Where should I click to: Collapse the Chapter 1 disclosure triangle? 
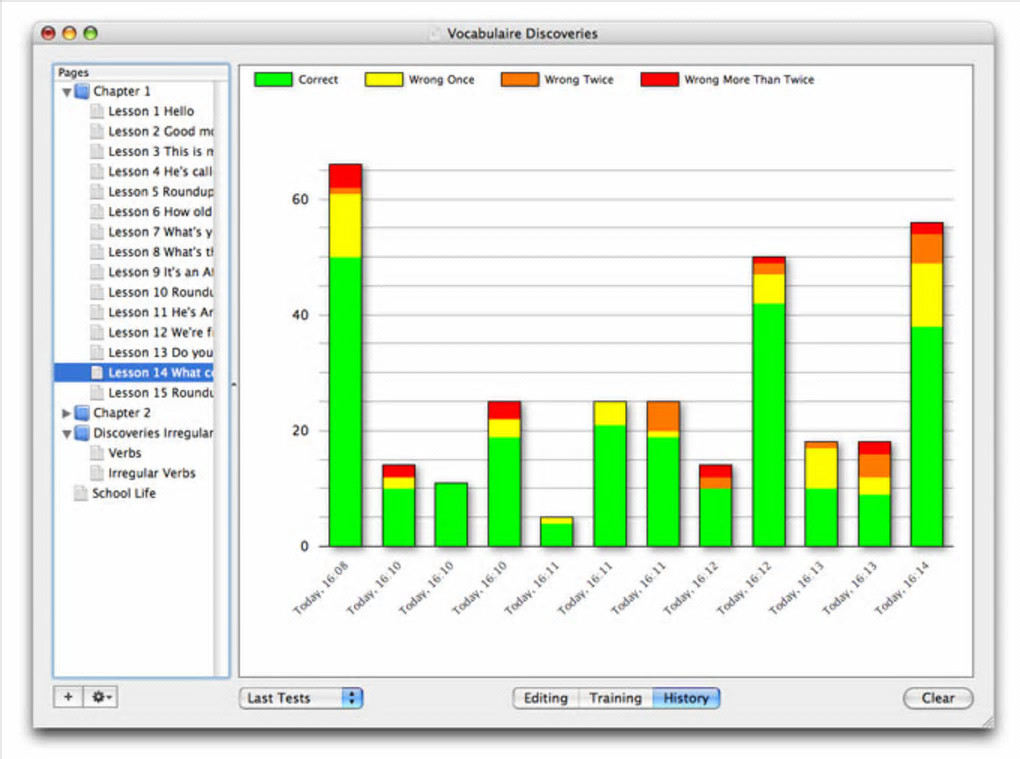pyautogui.click(x=66, y=92)
